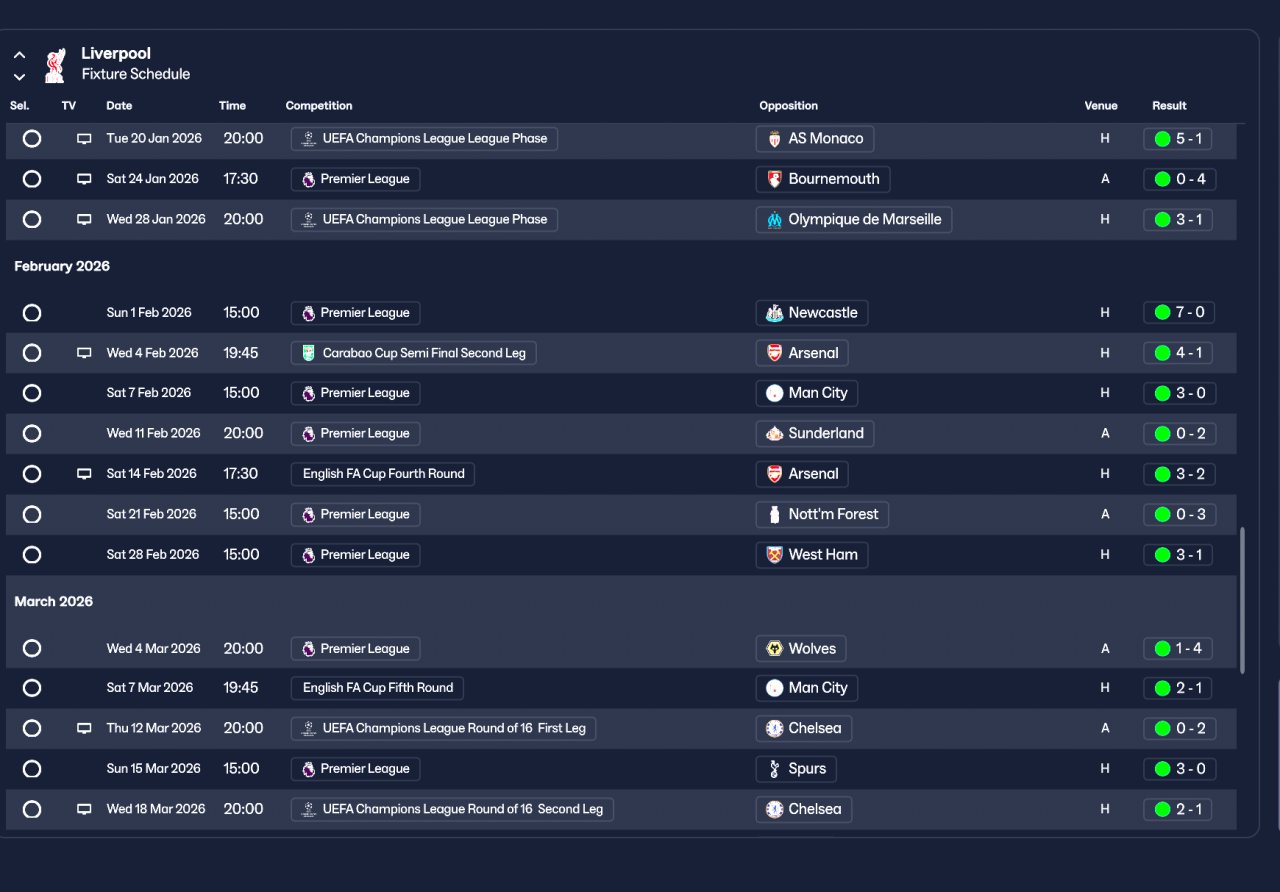Open the English FA Cup Fourth Round competition
The width and height of the screenshot is (1280, 892).
pos(383,474)
